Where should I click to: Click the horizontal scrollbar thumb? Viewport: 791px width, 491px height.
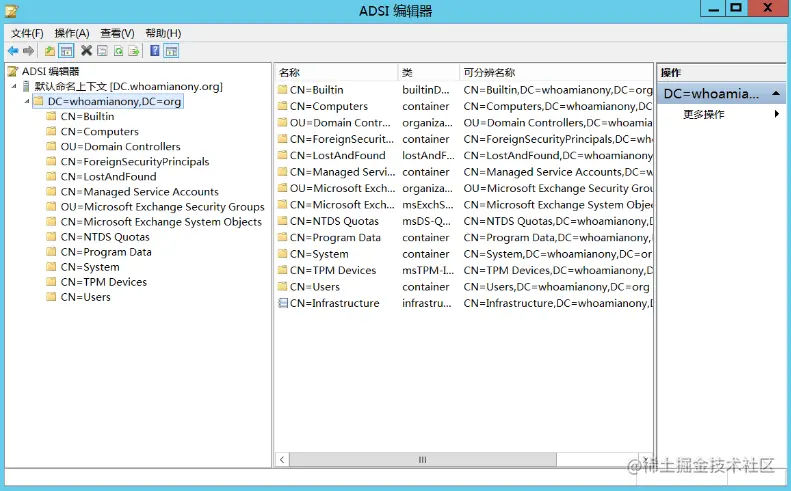[423, 459]
